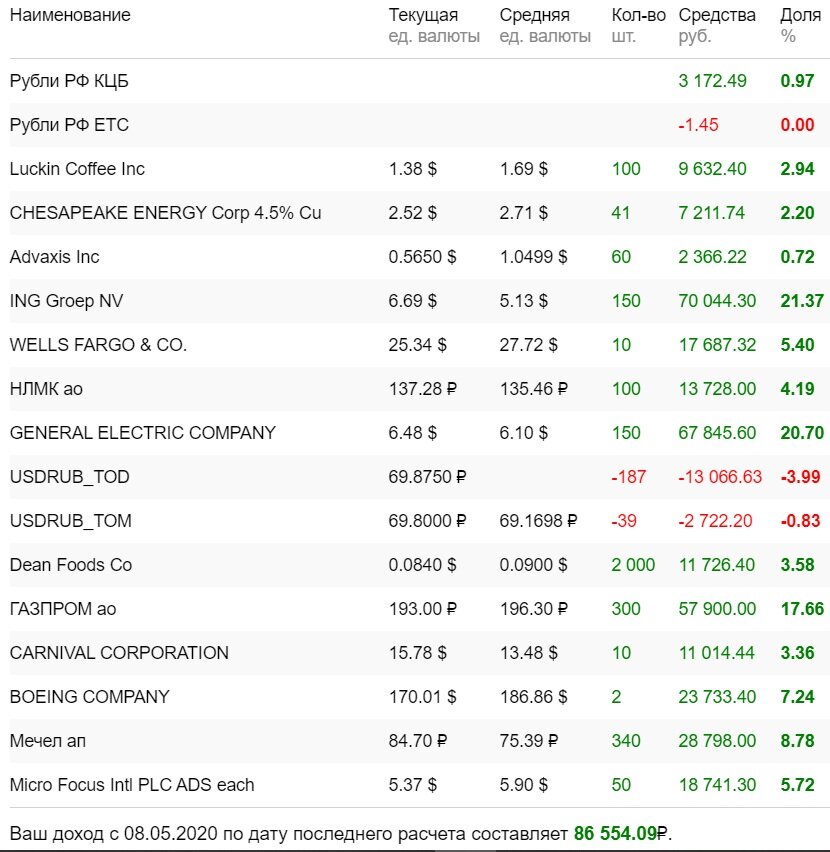The width and height of the screenshot is (830, 852).
Task: Click ГАЗПРОМ funds value 57 900.00
Action: pyautogui.click(x=717, y=609)
